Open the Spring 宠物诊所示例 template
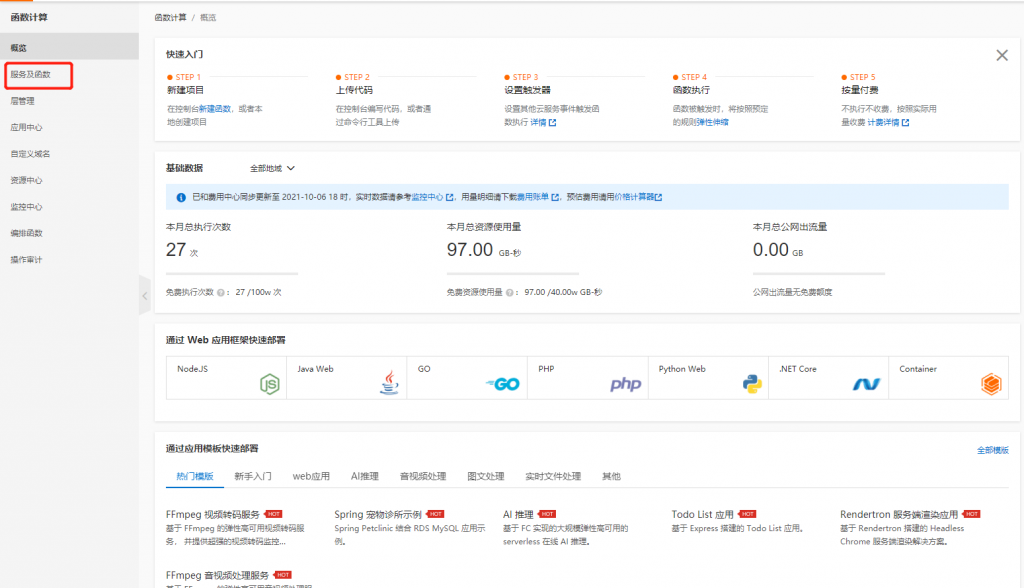This screenshot has width=1024, height=588. coord(378,515)
